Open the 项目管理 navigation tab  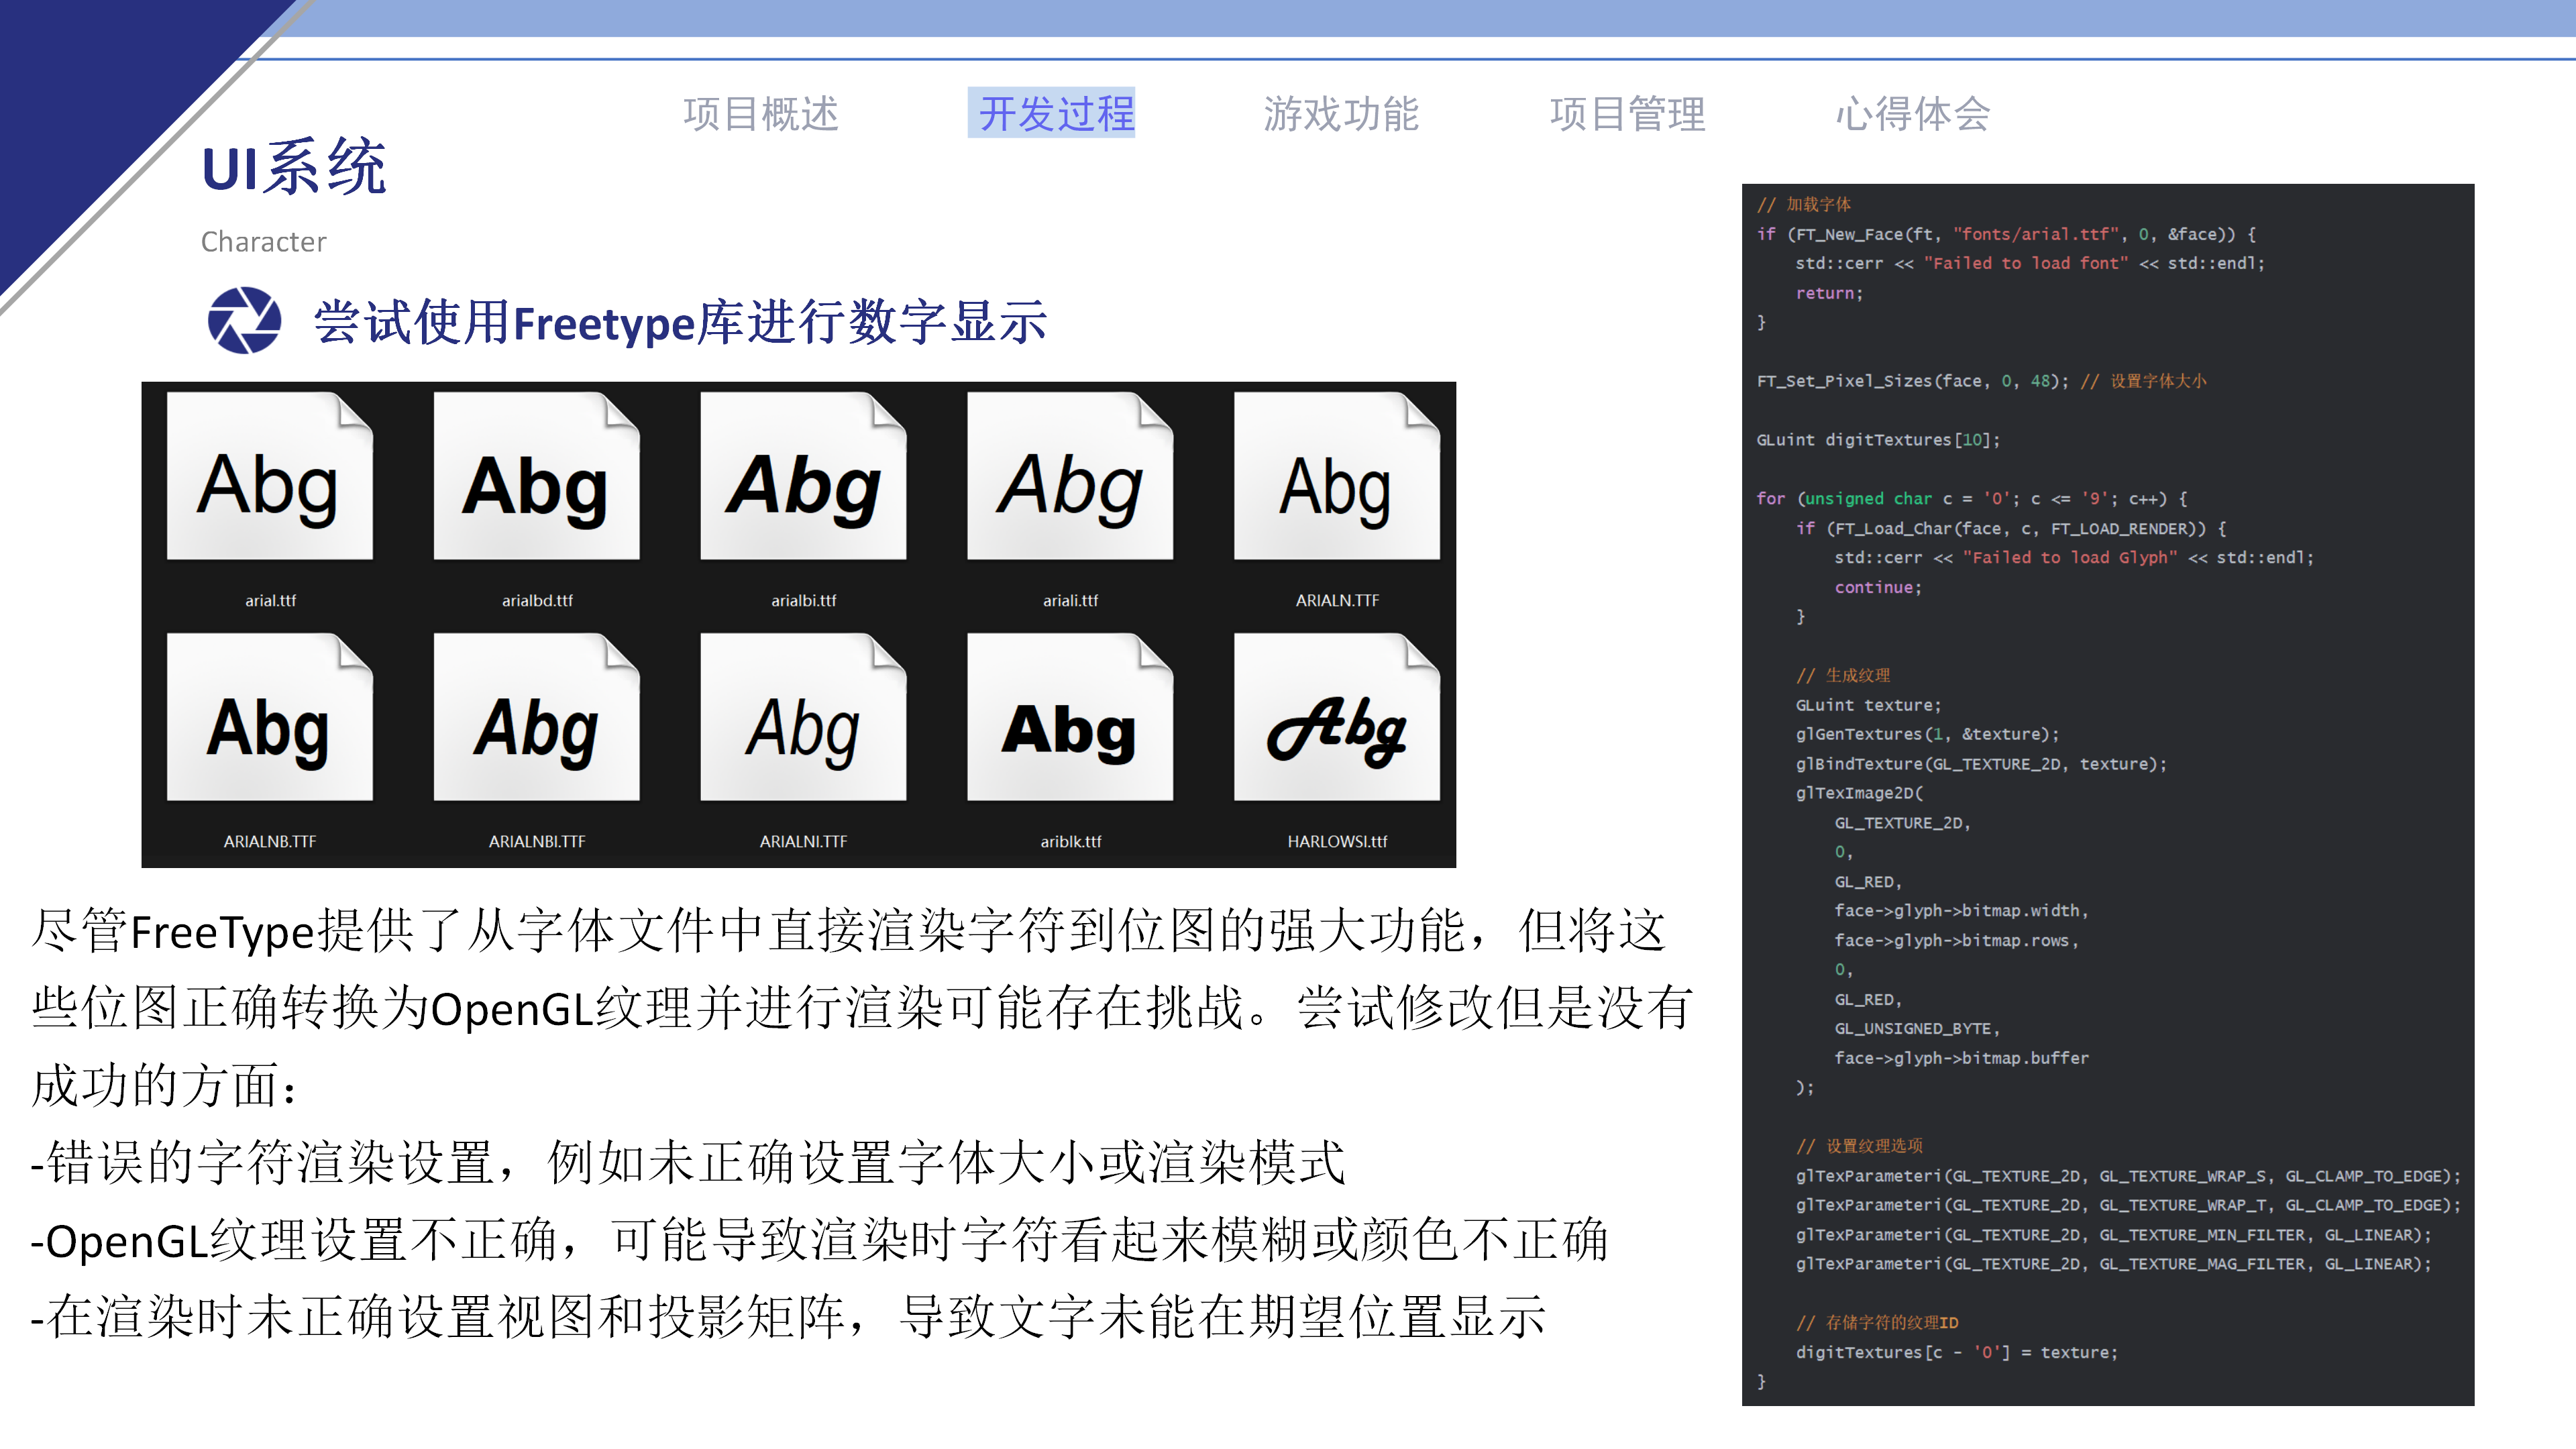click(x=1627, y=113)
